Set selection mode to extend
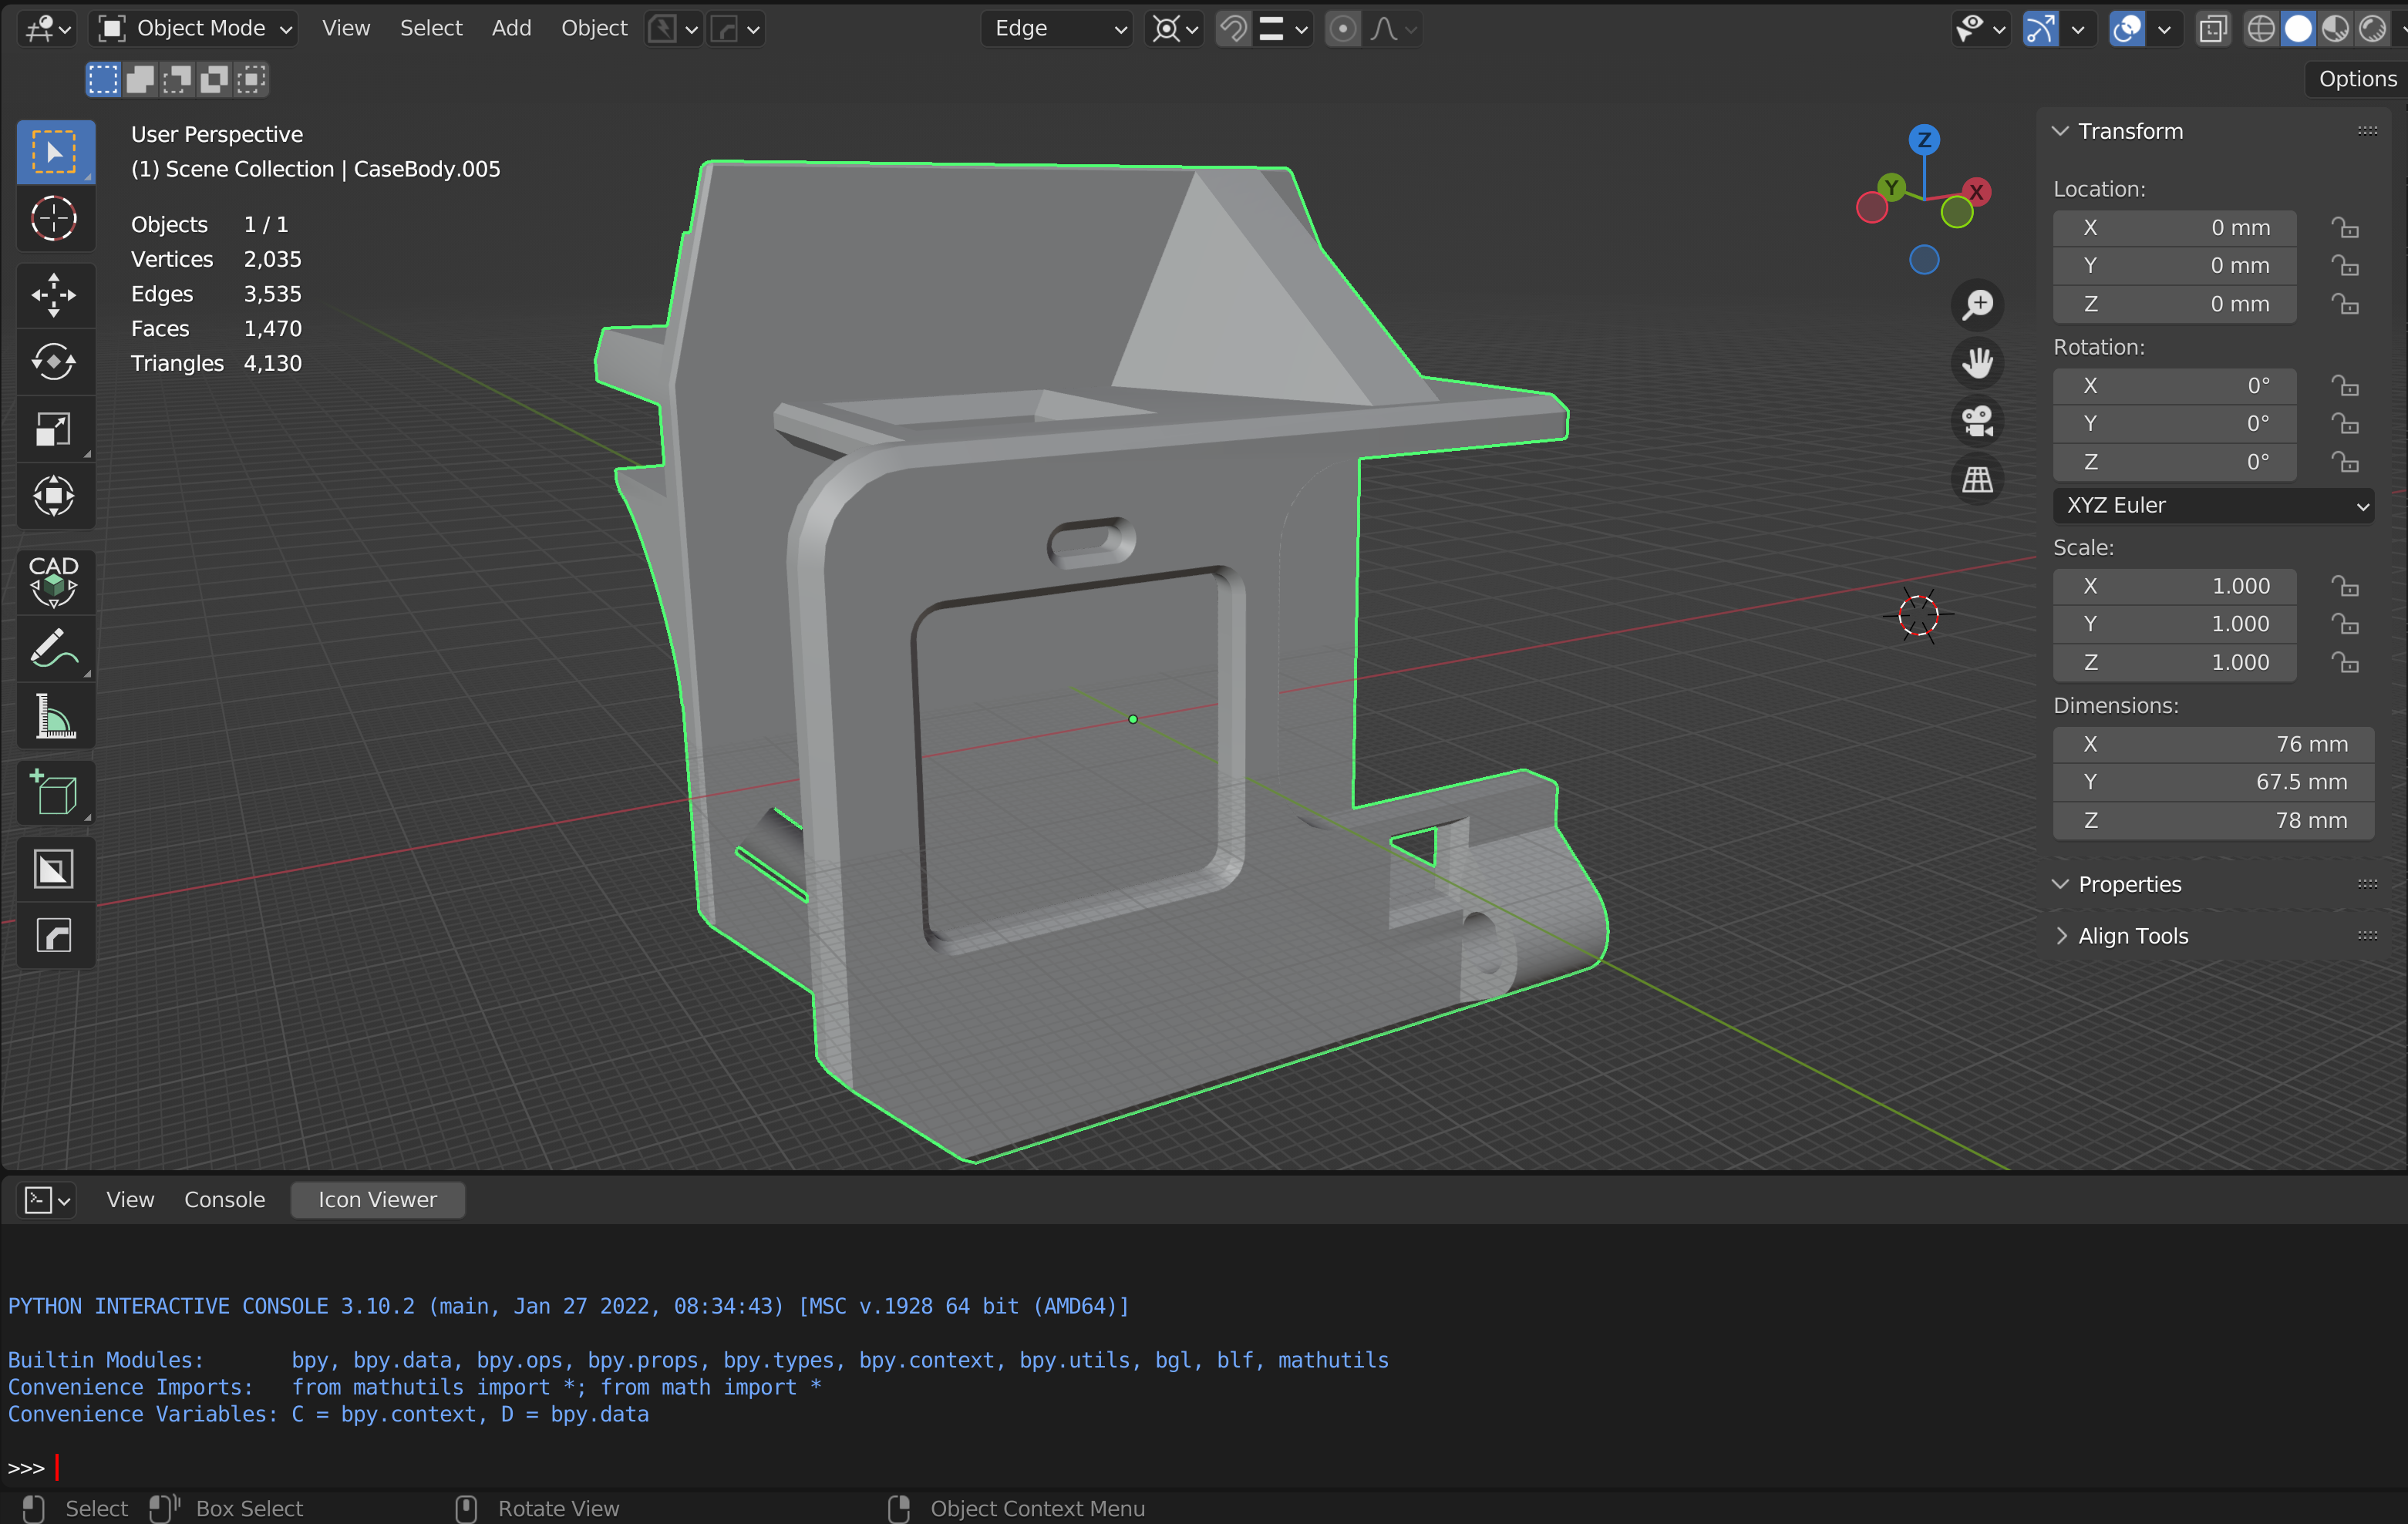The image size is (2408, 1524). coord(140,80)
